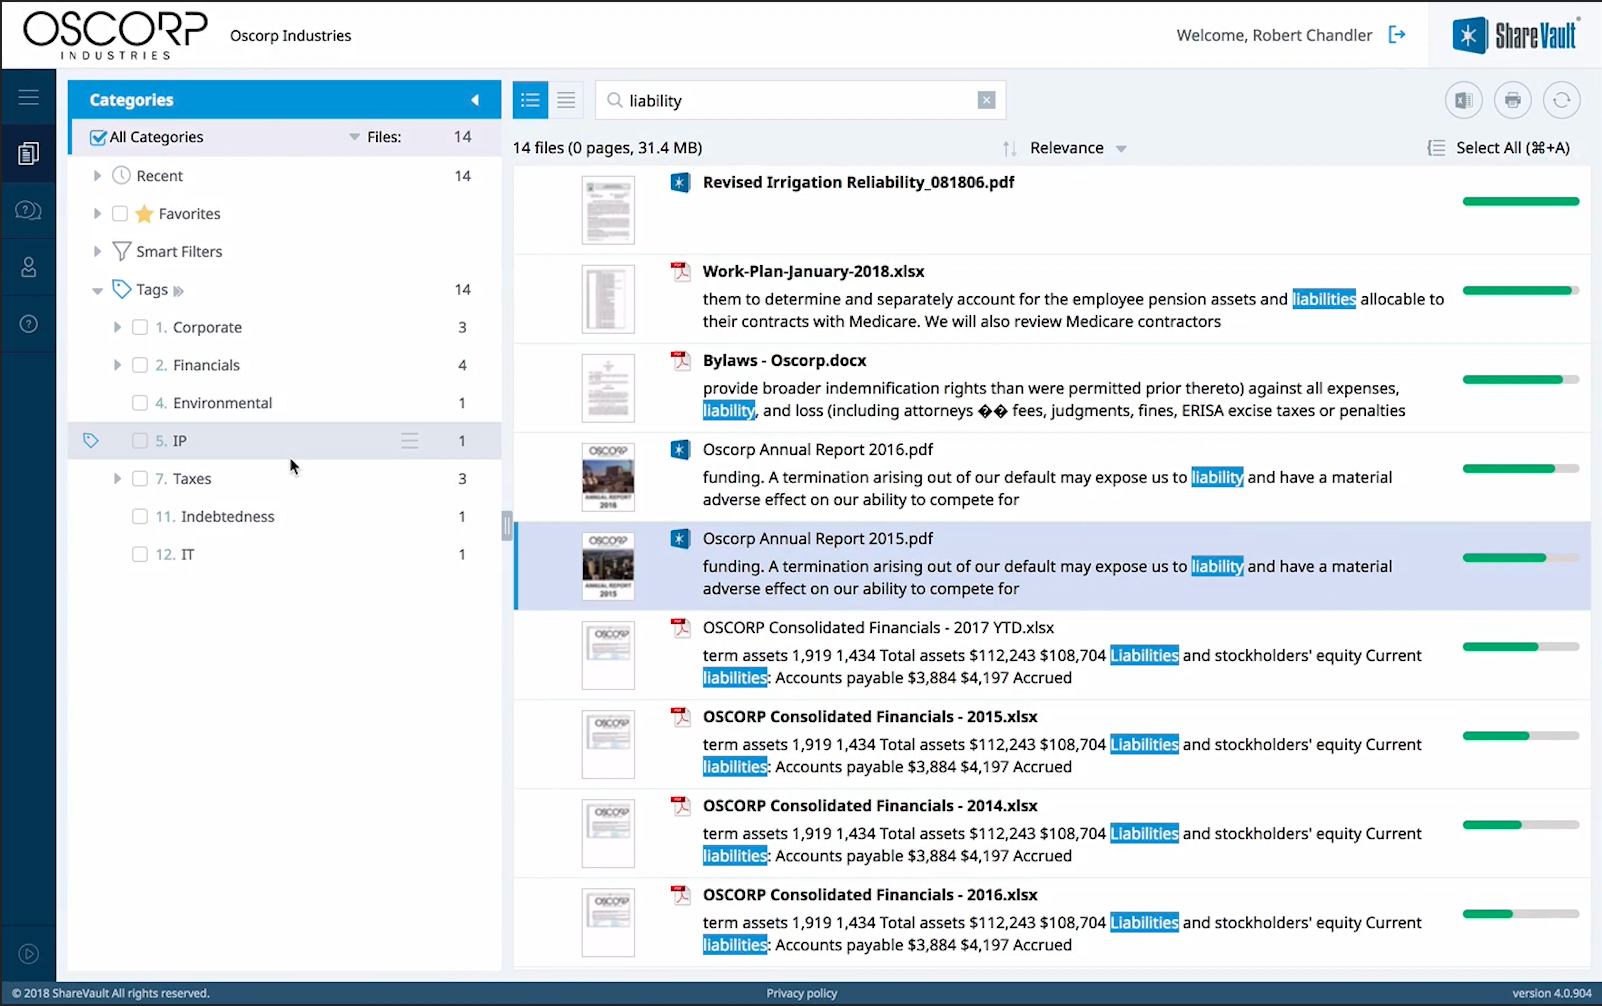Uncheck the All Categories checkbox
This screenshot has height=1006, width=1602.
(98, 137)
